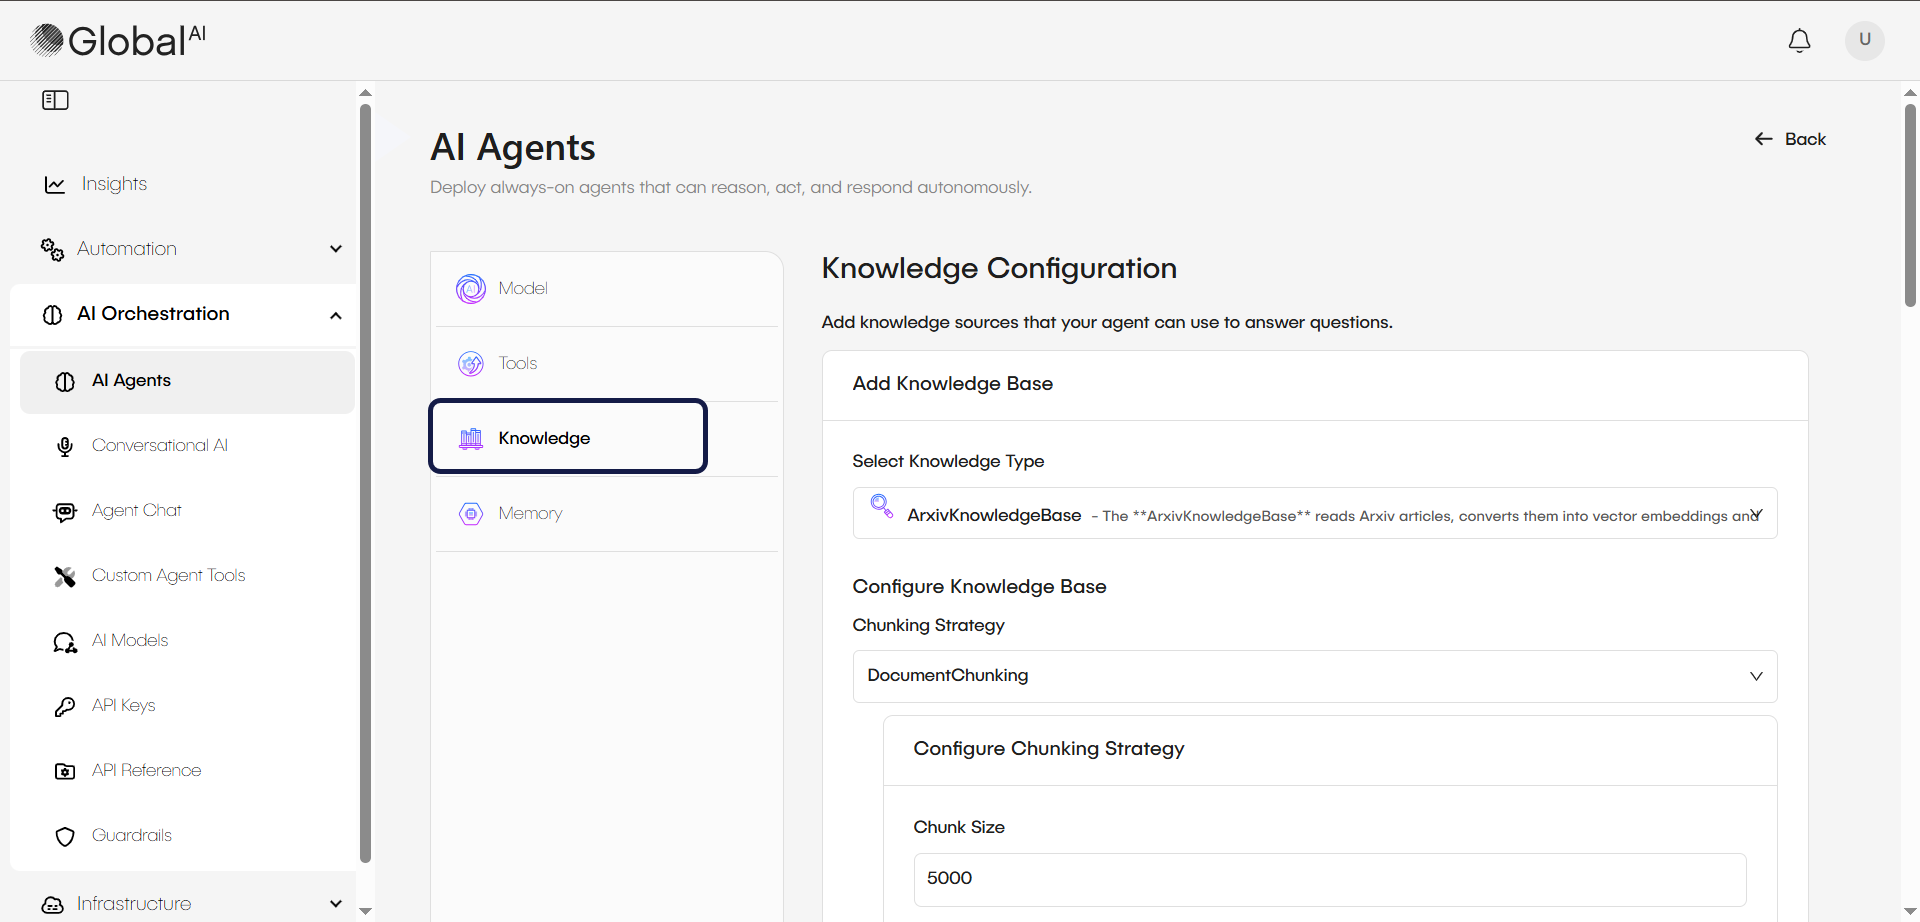Screen dimensions: 1920x922
Task: Open API Reference via its icon
Action: tap(64, 771)
